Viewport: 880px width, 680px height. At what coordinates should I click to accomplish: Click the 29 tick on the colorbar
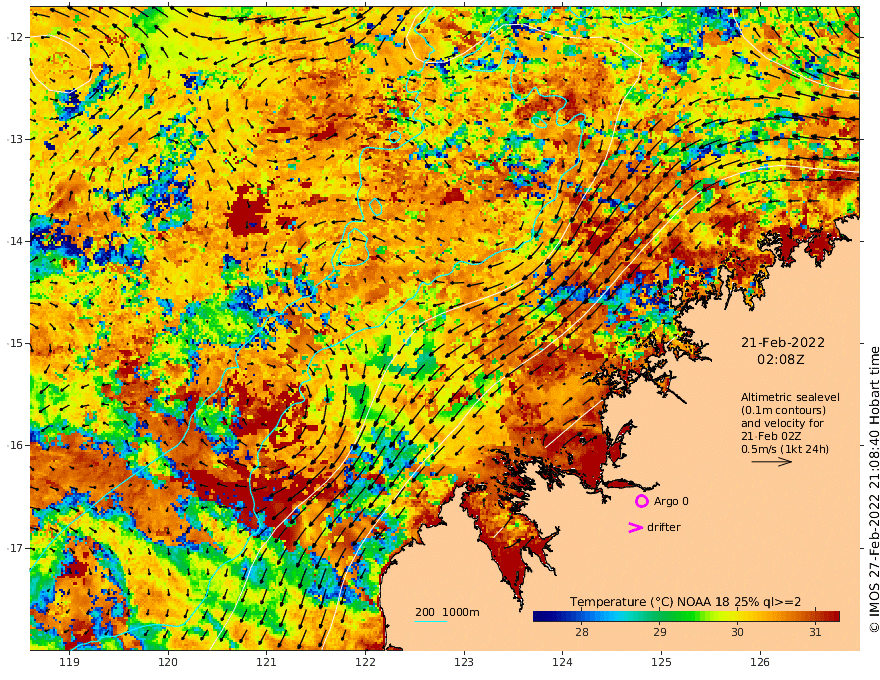tap(659, 632)
